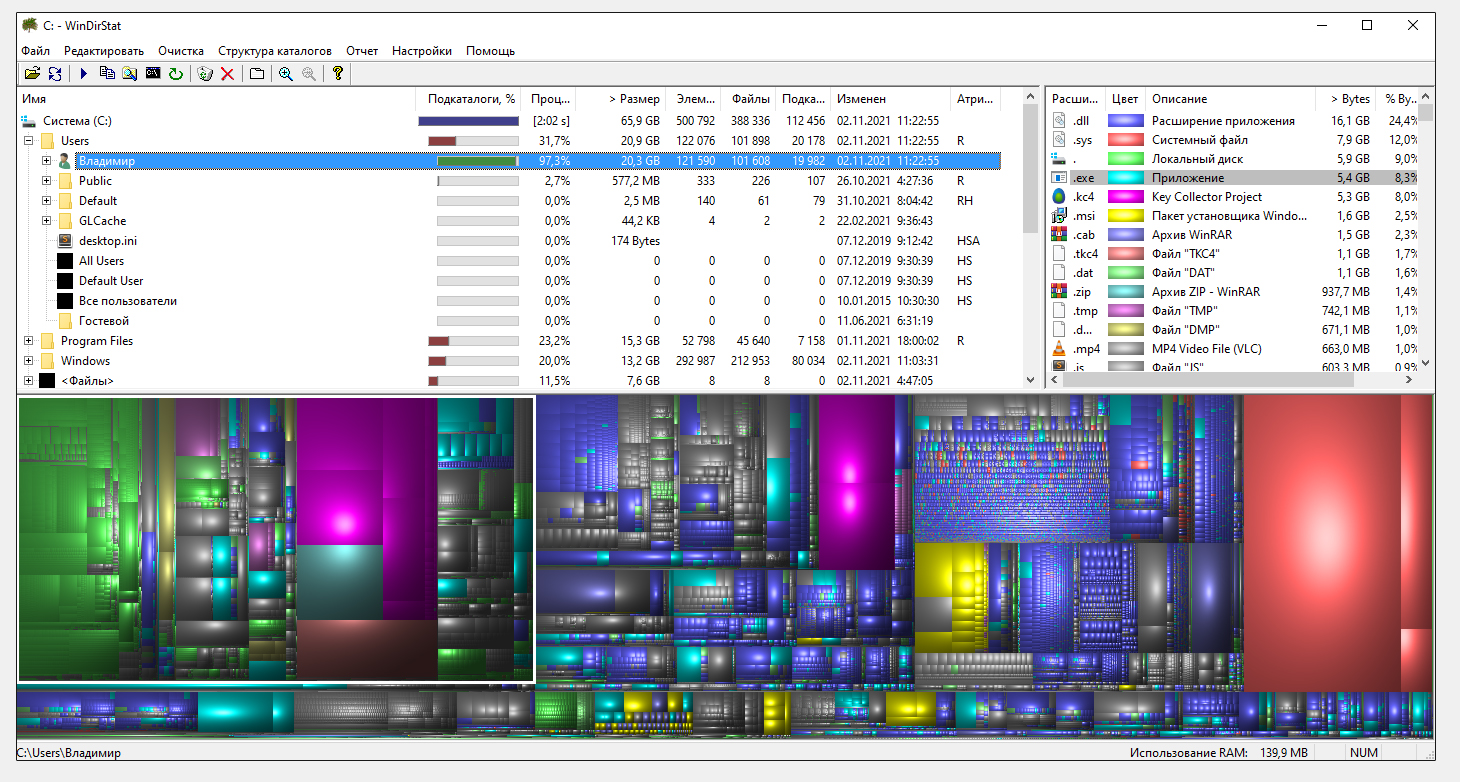Click the Refresh all toolbar icon

[55, 74]
